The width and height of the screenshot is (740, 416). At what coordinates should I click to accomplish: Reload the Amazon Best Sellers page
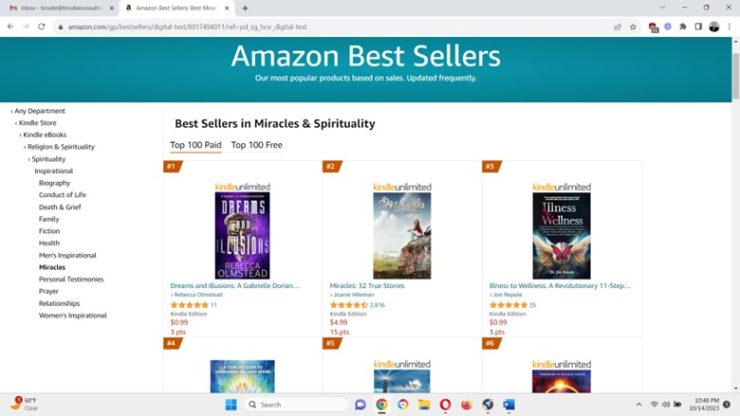point(42,27)
